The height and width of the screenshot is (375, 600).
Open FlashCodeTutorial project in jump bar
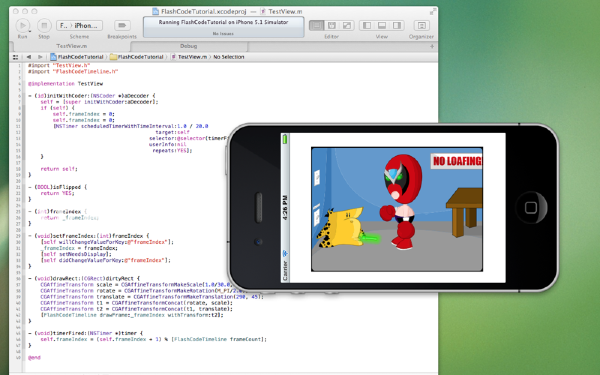[77, 57]
